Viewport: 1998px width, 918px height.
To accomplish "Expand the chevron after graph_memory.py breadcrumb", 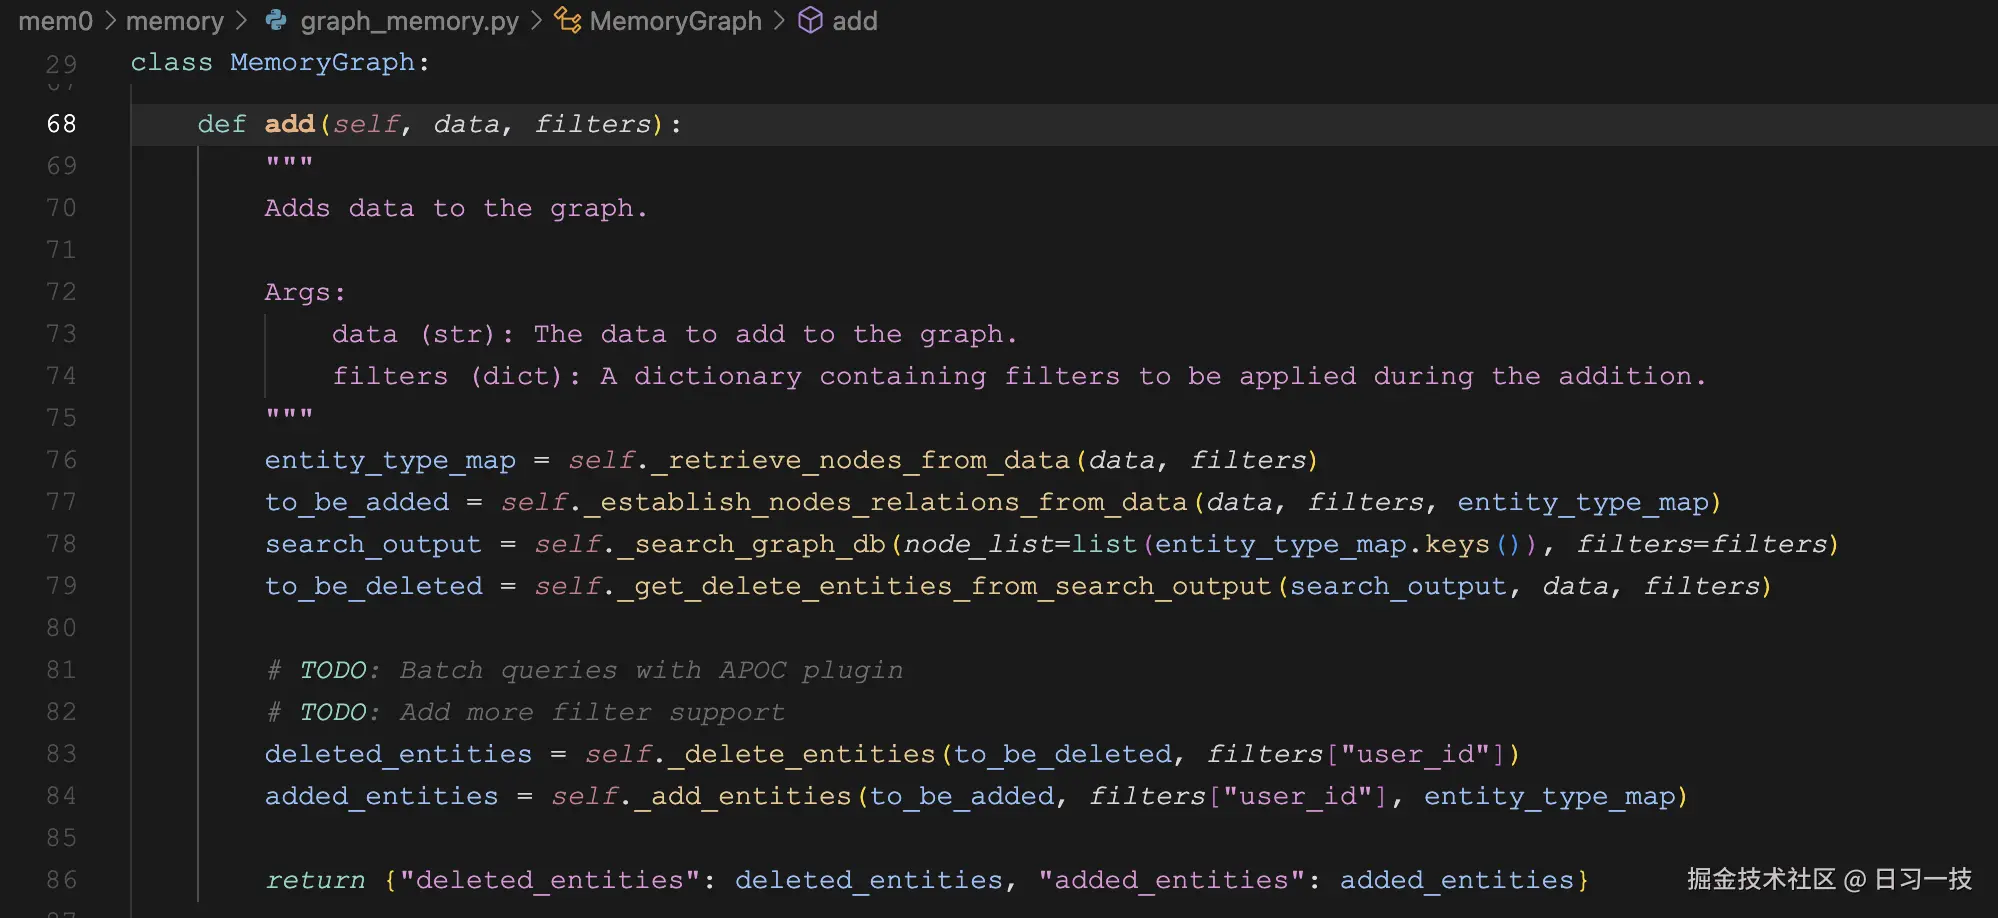I will click(x=536, y=20).
